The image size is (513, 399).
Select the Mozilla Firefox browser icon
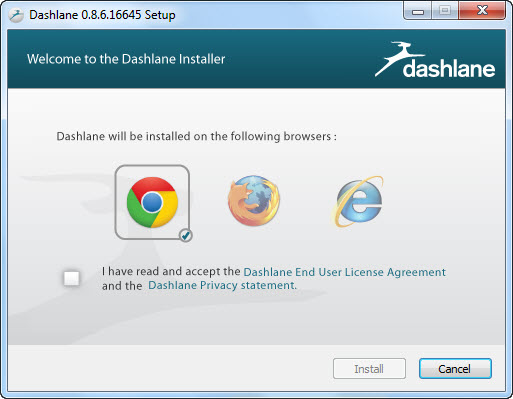(x=254, y=201)
